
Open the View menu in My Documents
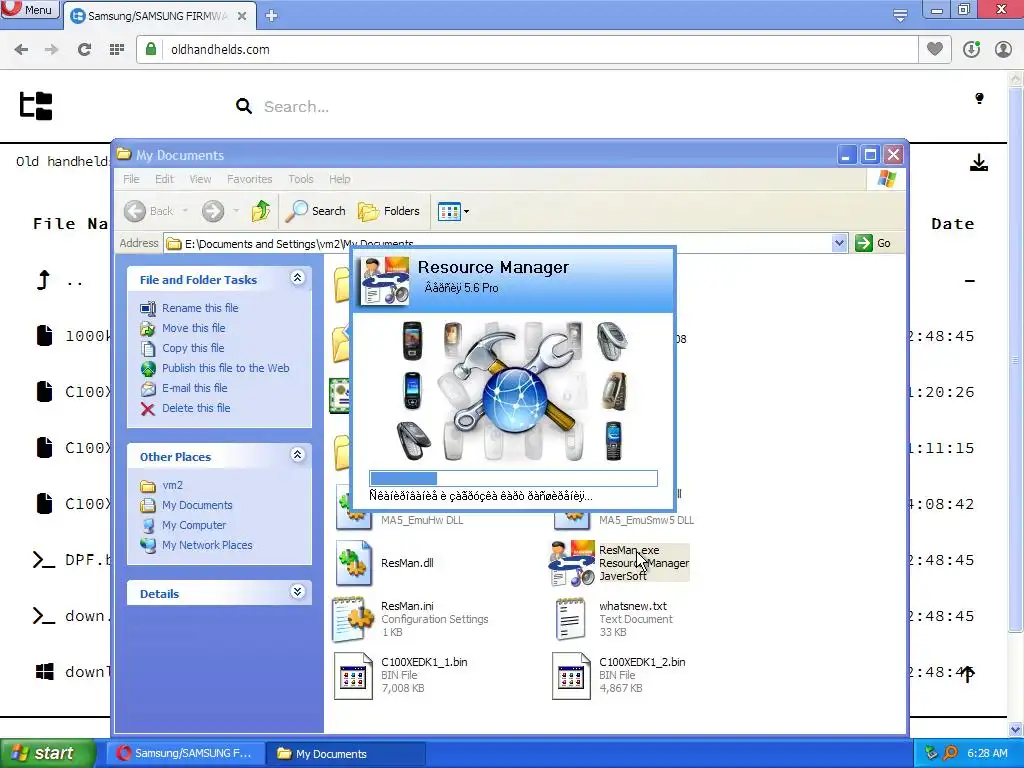pos(200,179)
